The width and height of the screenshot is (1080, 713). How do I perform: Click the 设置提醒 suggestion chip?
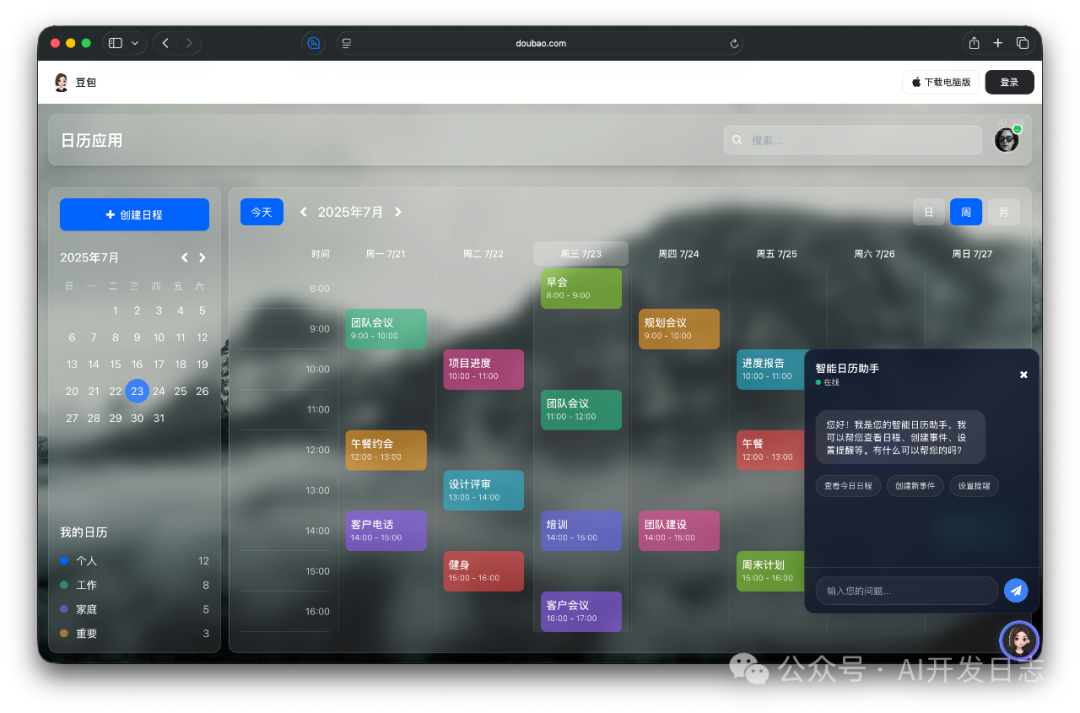point(974,486)
